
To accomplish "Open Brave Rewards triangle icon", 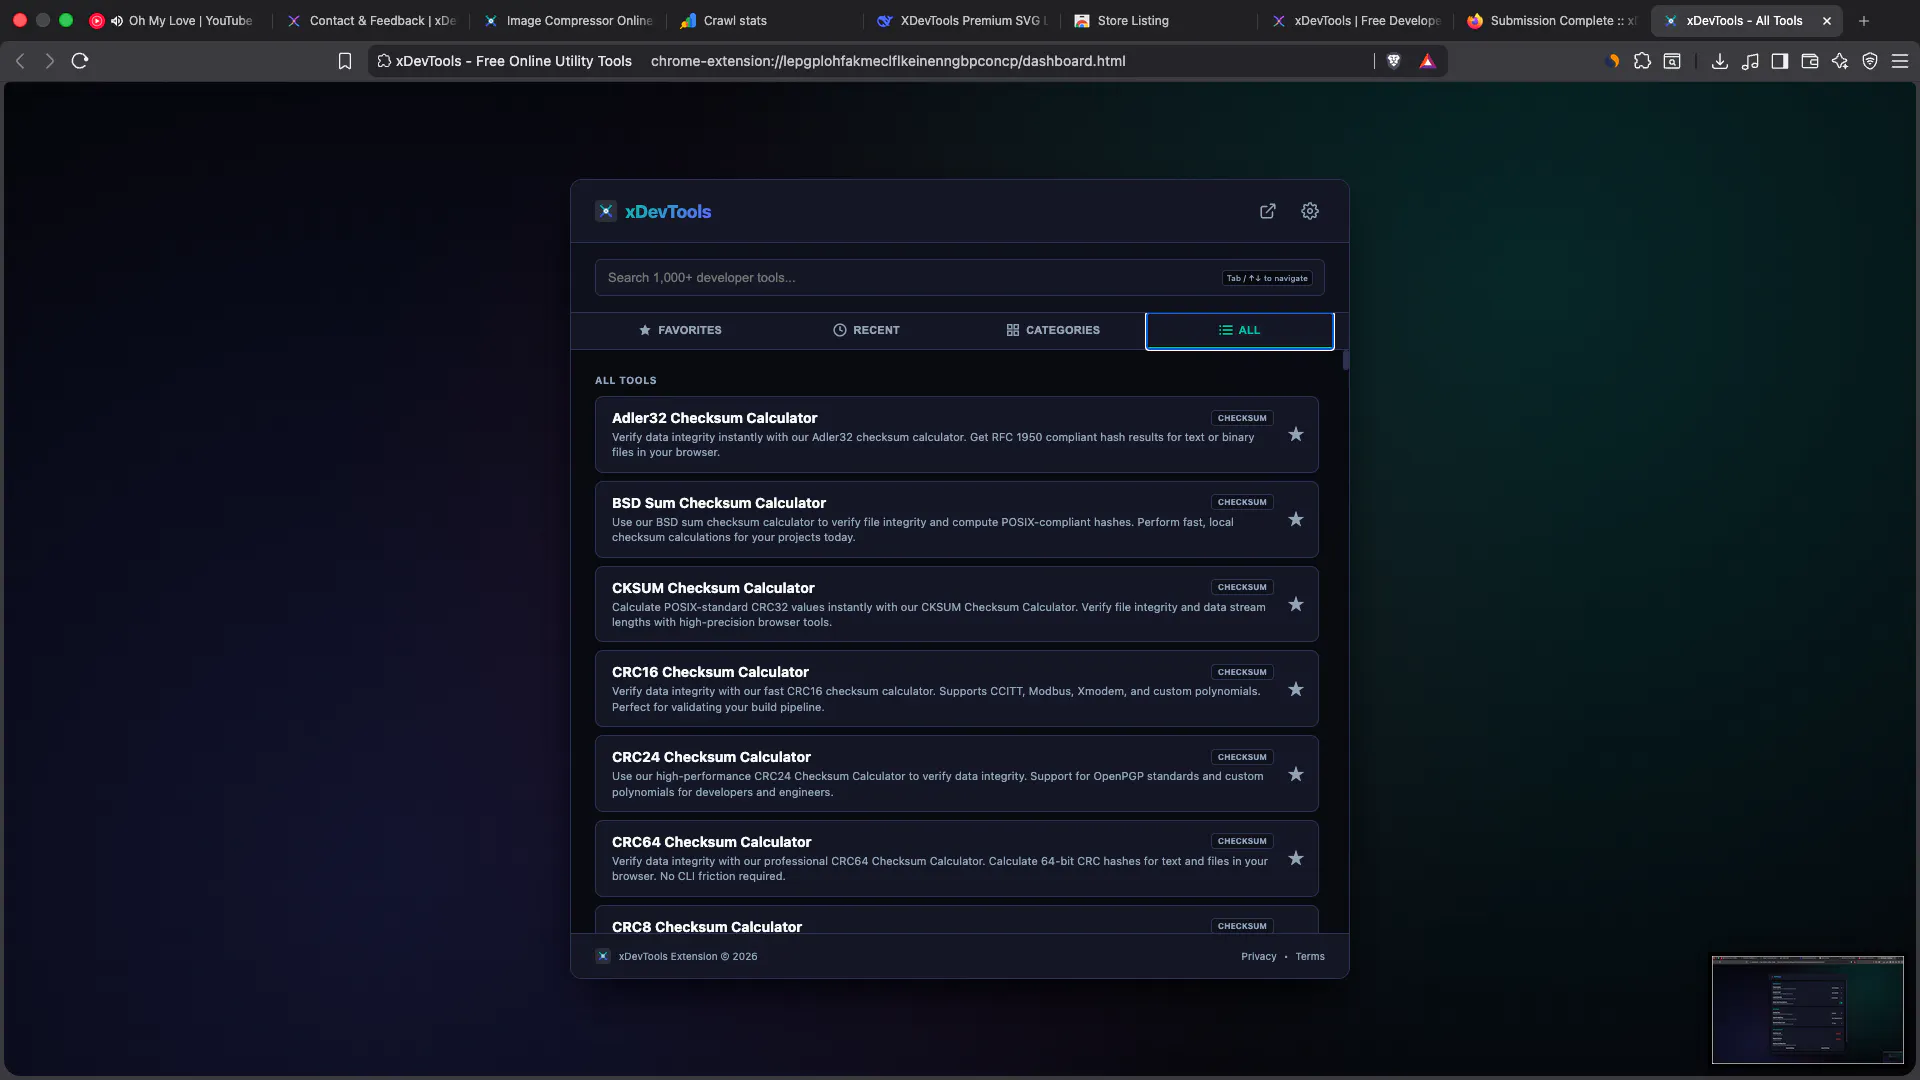I will (1427, 61).
